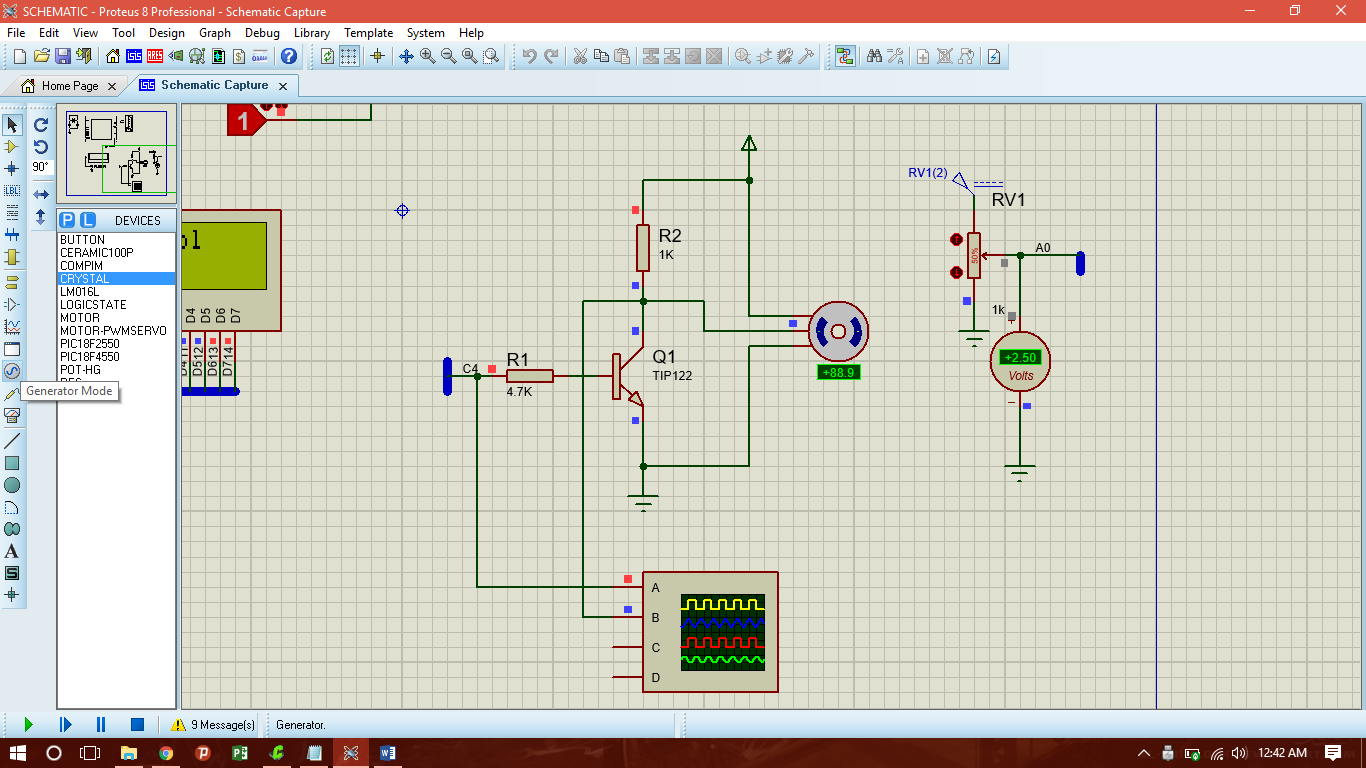Click the Undo arrow icon

pos(529,56)
